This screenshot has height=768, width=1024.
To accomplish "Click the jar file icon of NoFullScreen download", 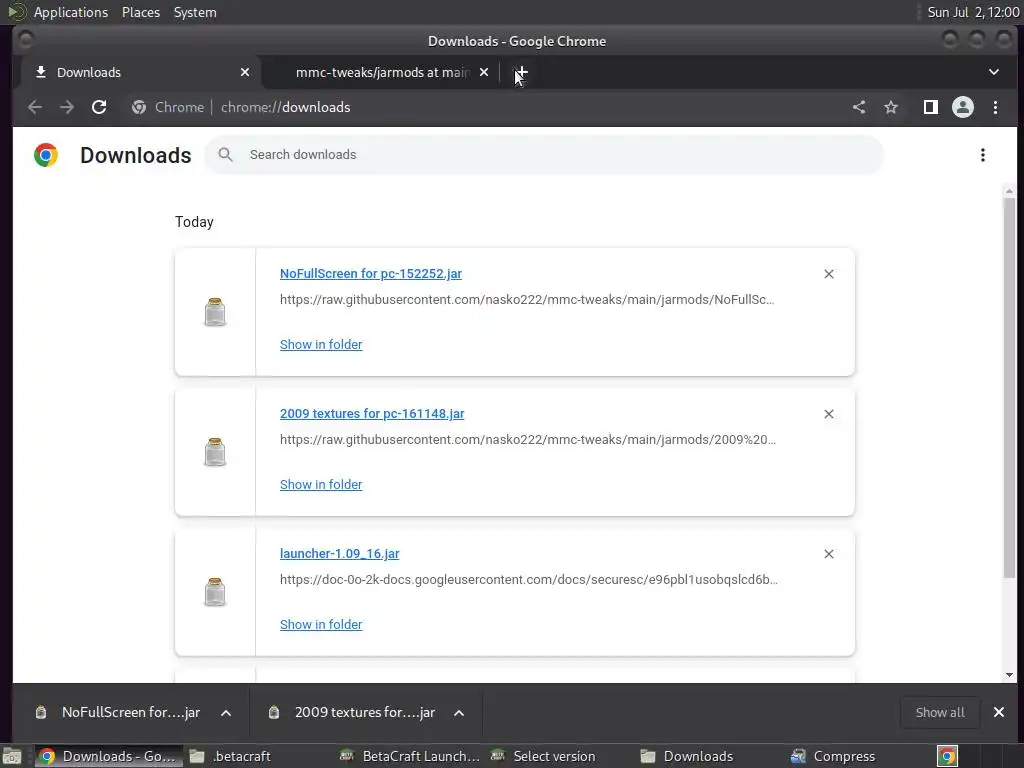I will (215, 312).
